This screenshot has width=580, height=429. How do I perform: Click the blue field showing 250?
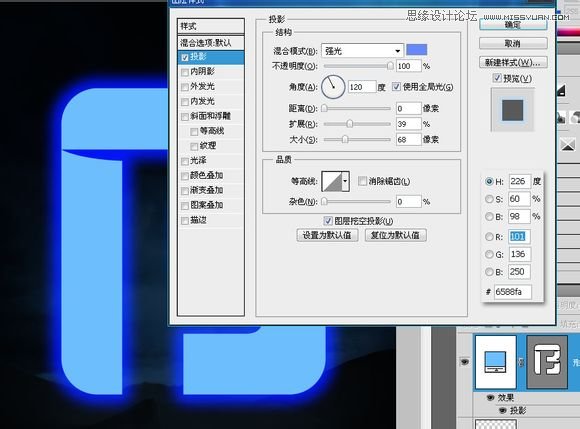[520, 272]
